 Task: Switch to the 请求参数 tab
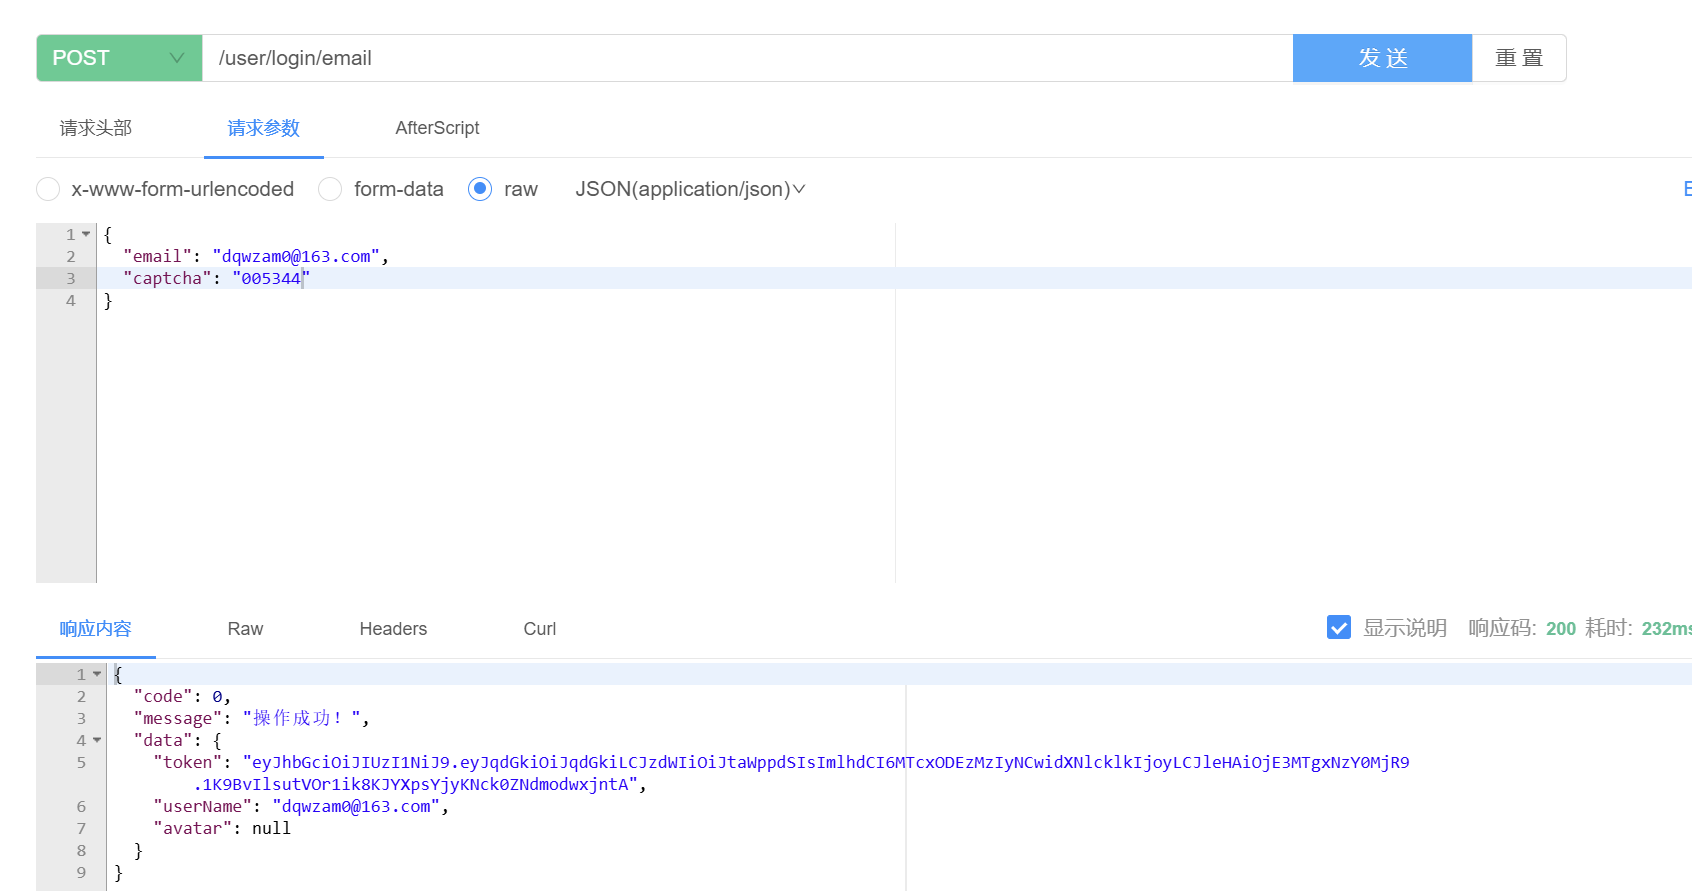pos(264,128)
